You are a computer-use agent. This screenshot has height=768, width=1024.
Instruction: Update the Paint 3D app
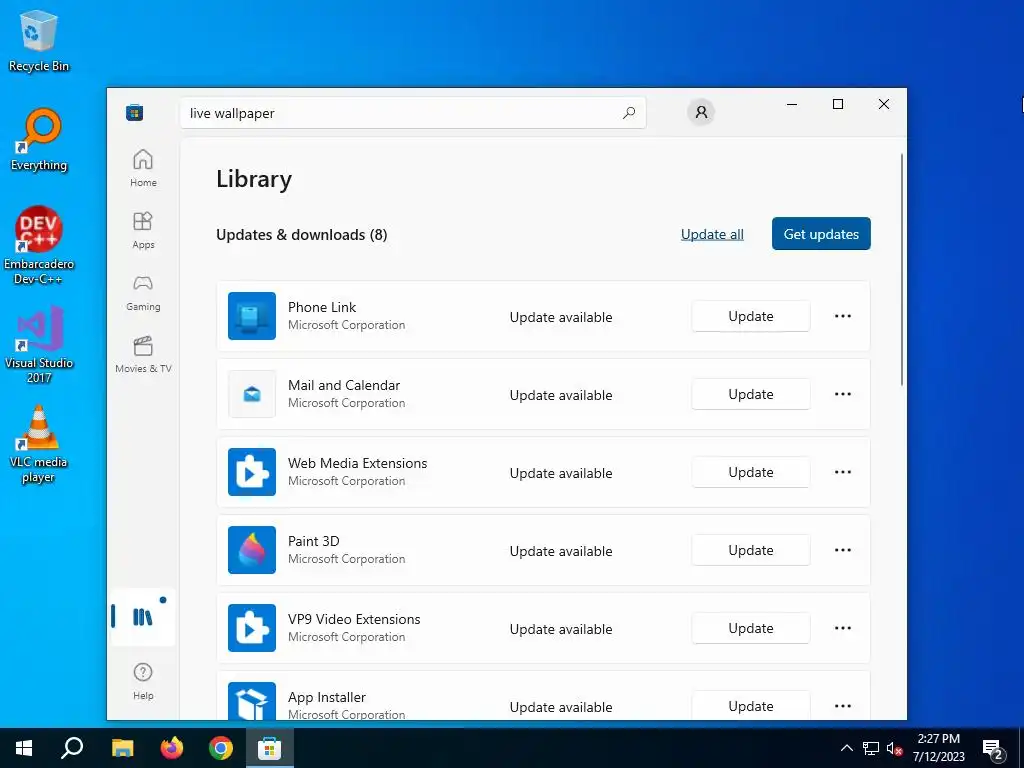click(x=751, y=550)
